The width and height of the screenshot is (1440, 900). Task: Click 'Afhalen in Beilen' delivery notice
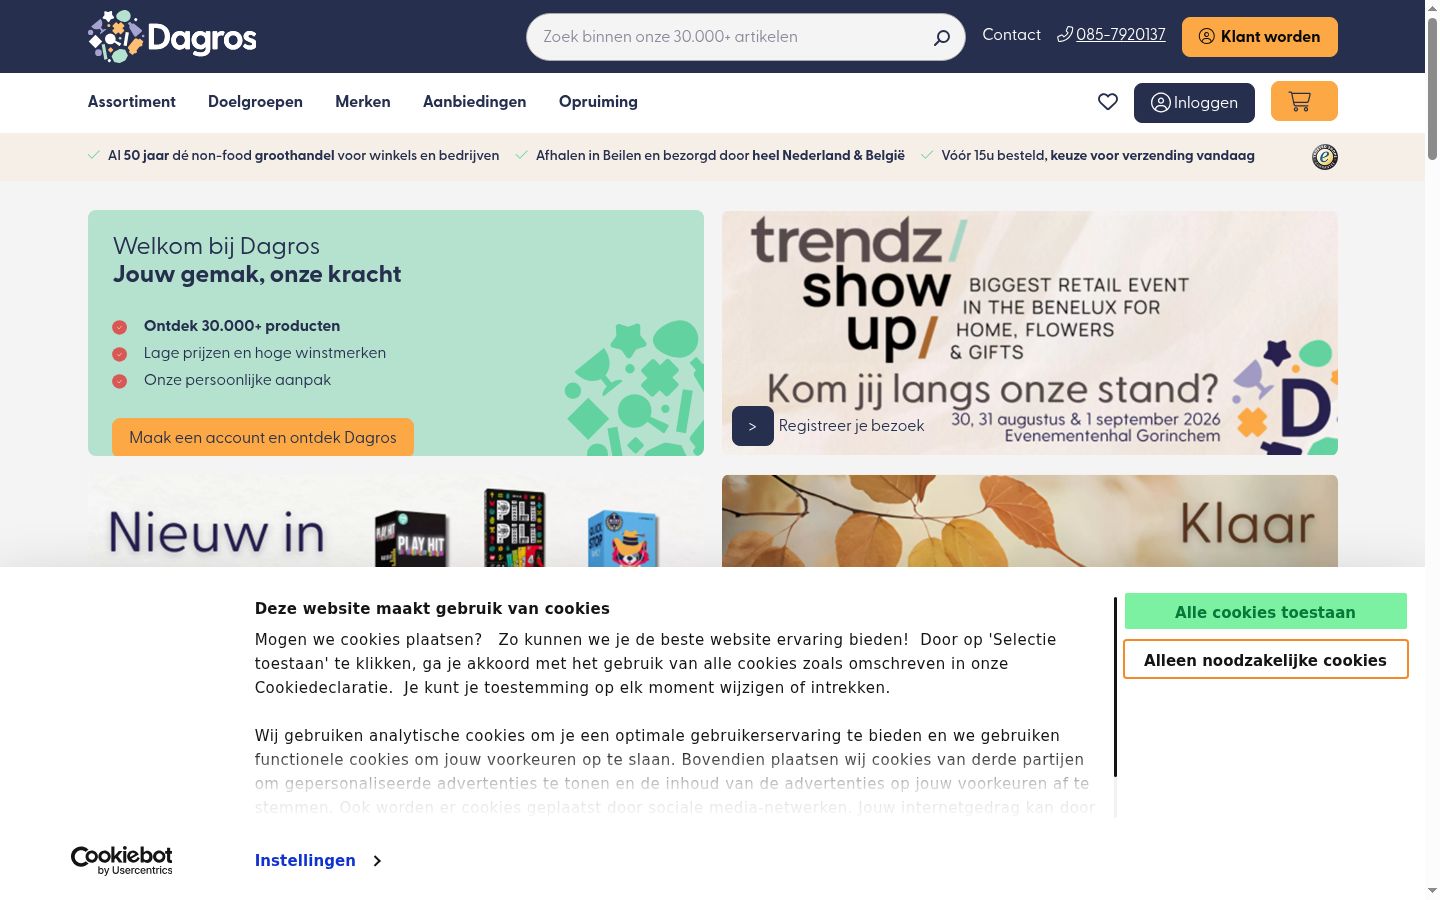pos(720,156)
